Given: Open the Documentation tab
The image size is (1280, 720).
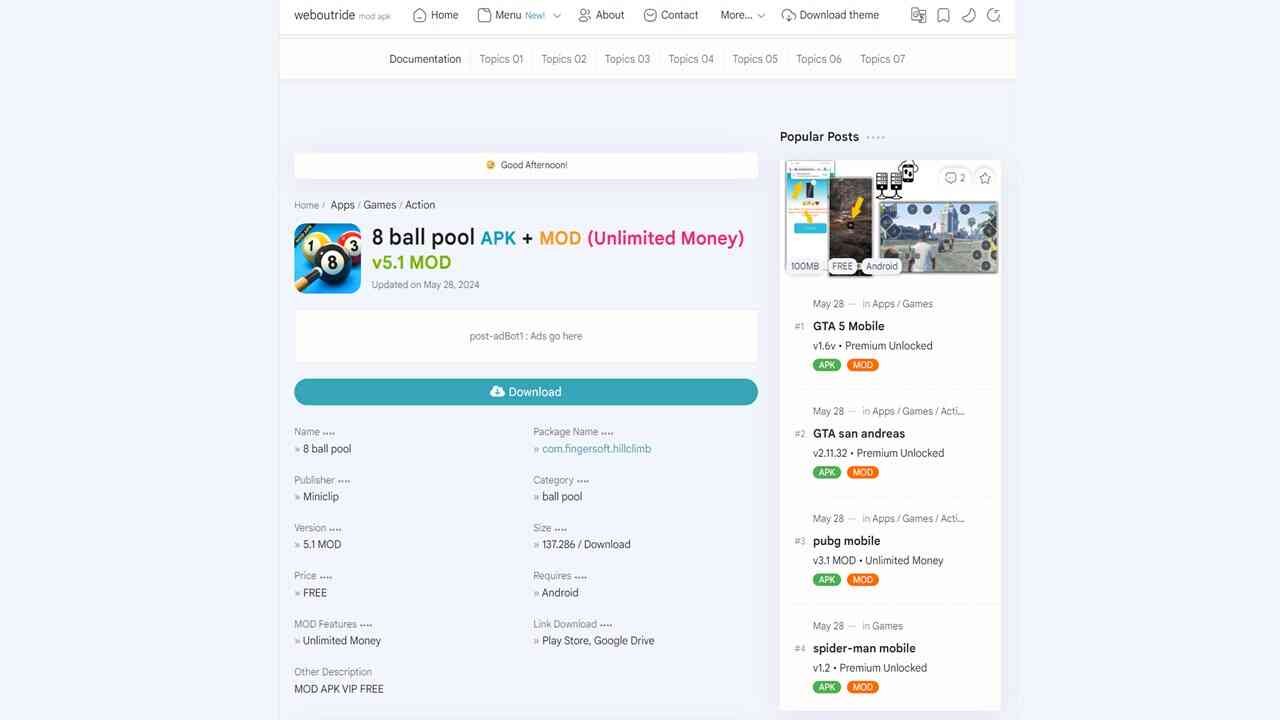Looking at the screenshot, I should click(425, 59).
